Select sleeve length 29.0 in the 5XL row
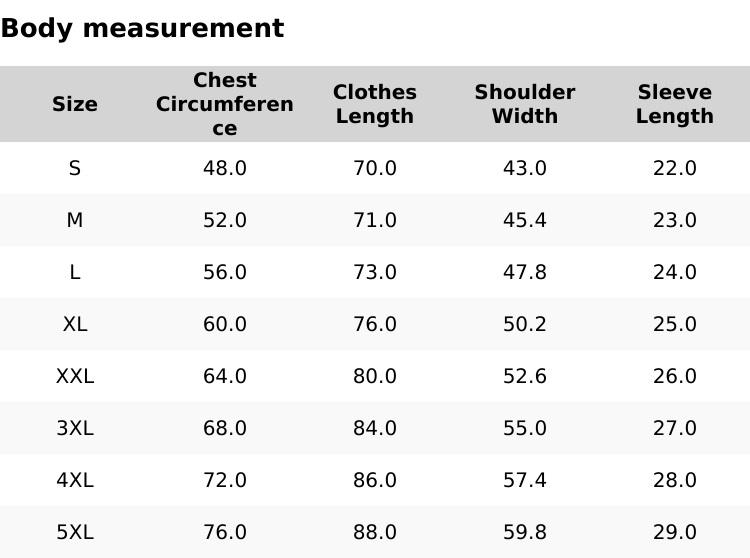 pyautogui.click(x=675, y=532)
